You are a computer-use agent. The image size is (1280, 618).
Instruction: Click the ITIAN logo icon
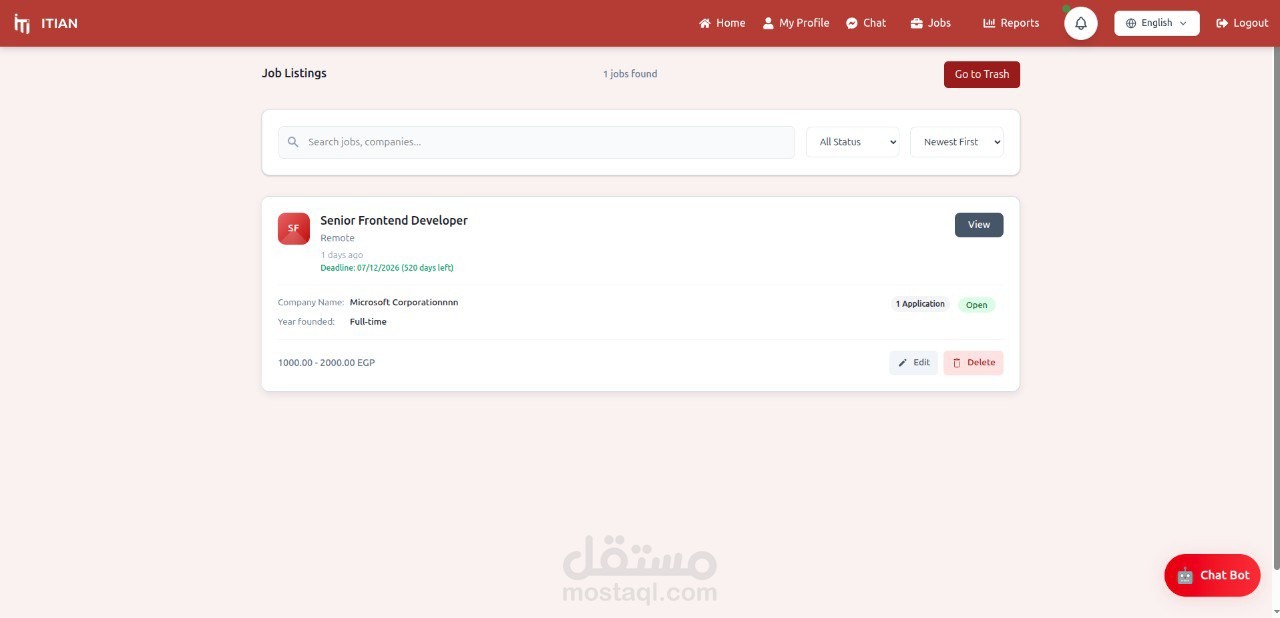22,23
